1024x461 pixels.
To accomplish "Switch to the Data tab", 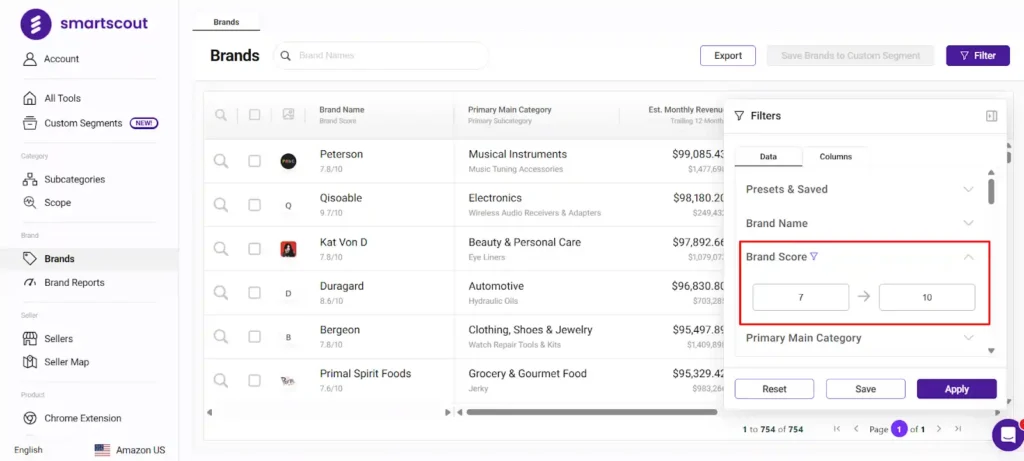I will click(x=768, y=157).
